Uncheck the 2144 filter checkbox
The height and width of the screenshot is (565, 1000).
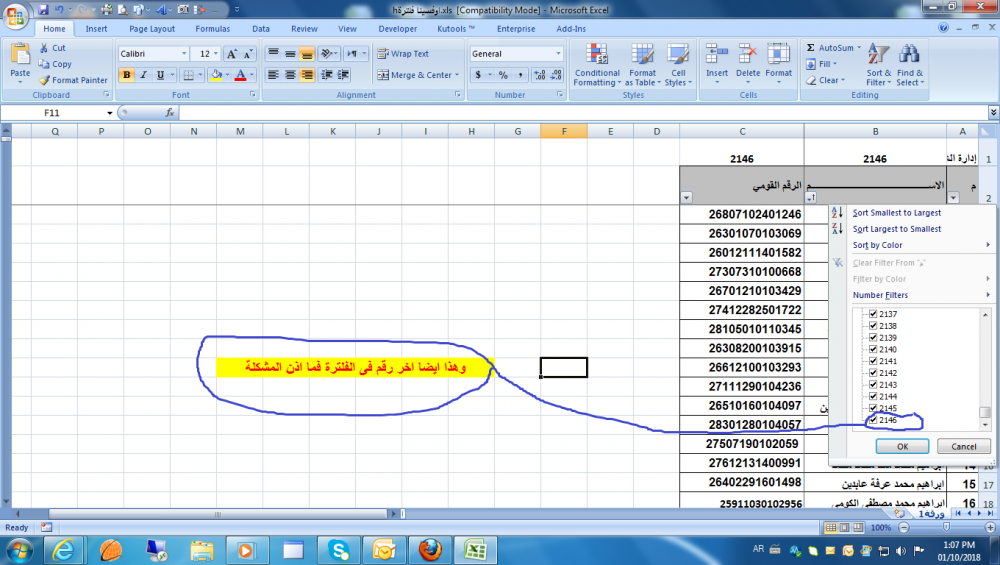click(873, 397)
